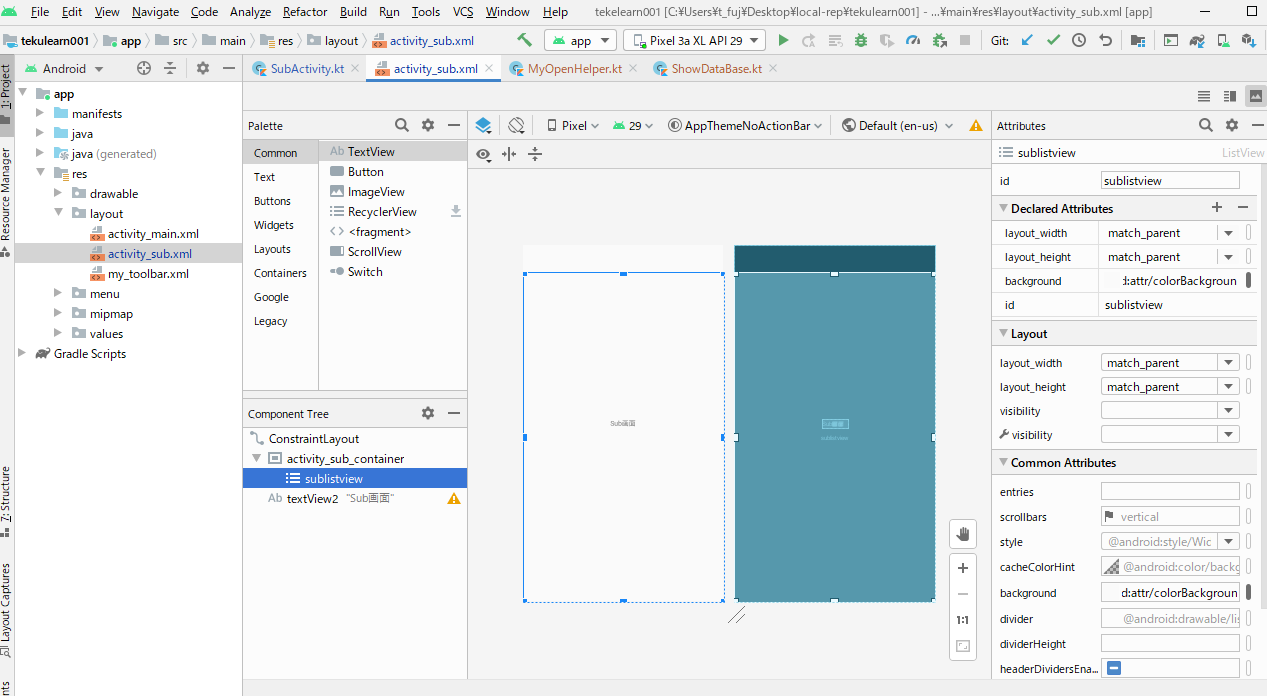Open Palette settings gear
This screenshot has height=696, width=1267.
[428, 125]
